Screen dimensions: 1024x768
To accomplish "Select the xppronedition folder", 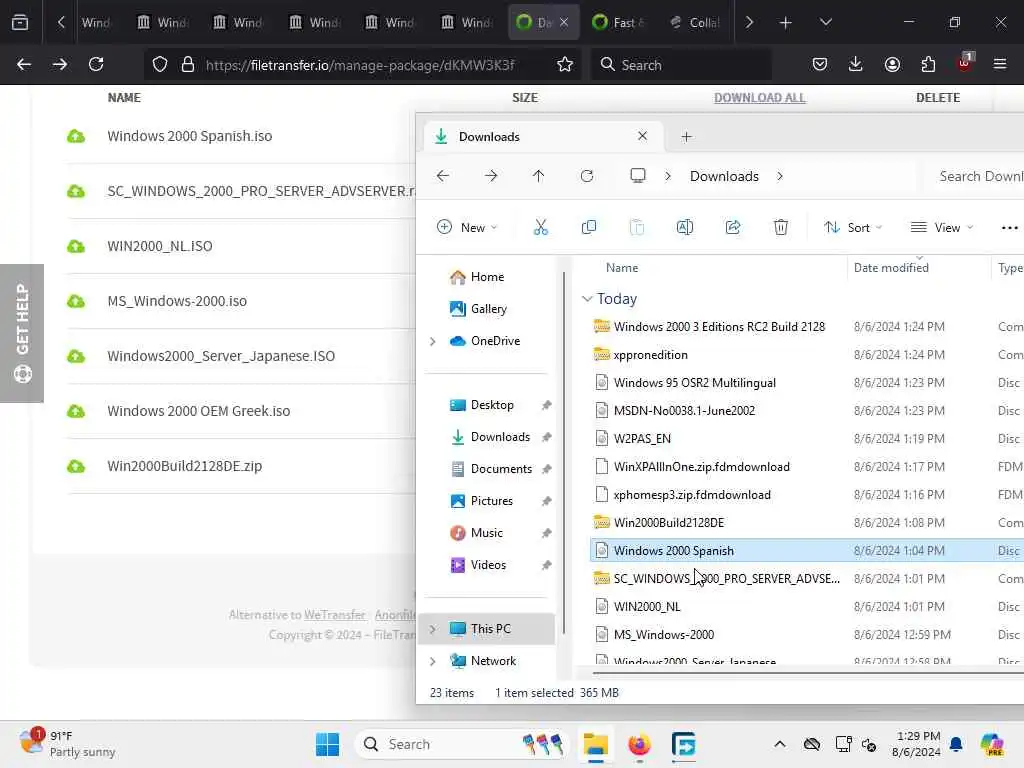I will (650, 355).
